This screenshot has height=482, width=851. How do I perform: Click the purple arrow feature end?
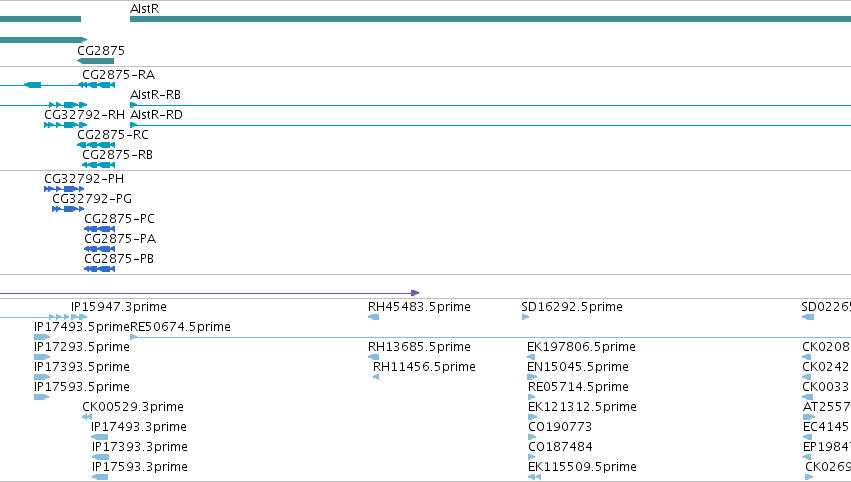[x=415, y=293]
